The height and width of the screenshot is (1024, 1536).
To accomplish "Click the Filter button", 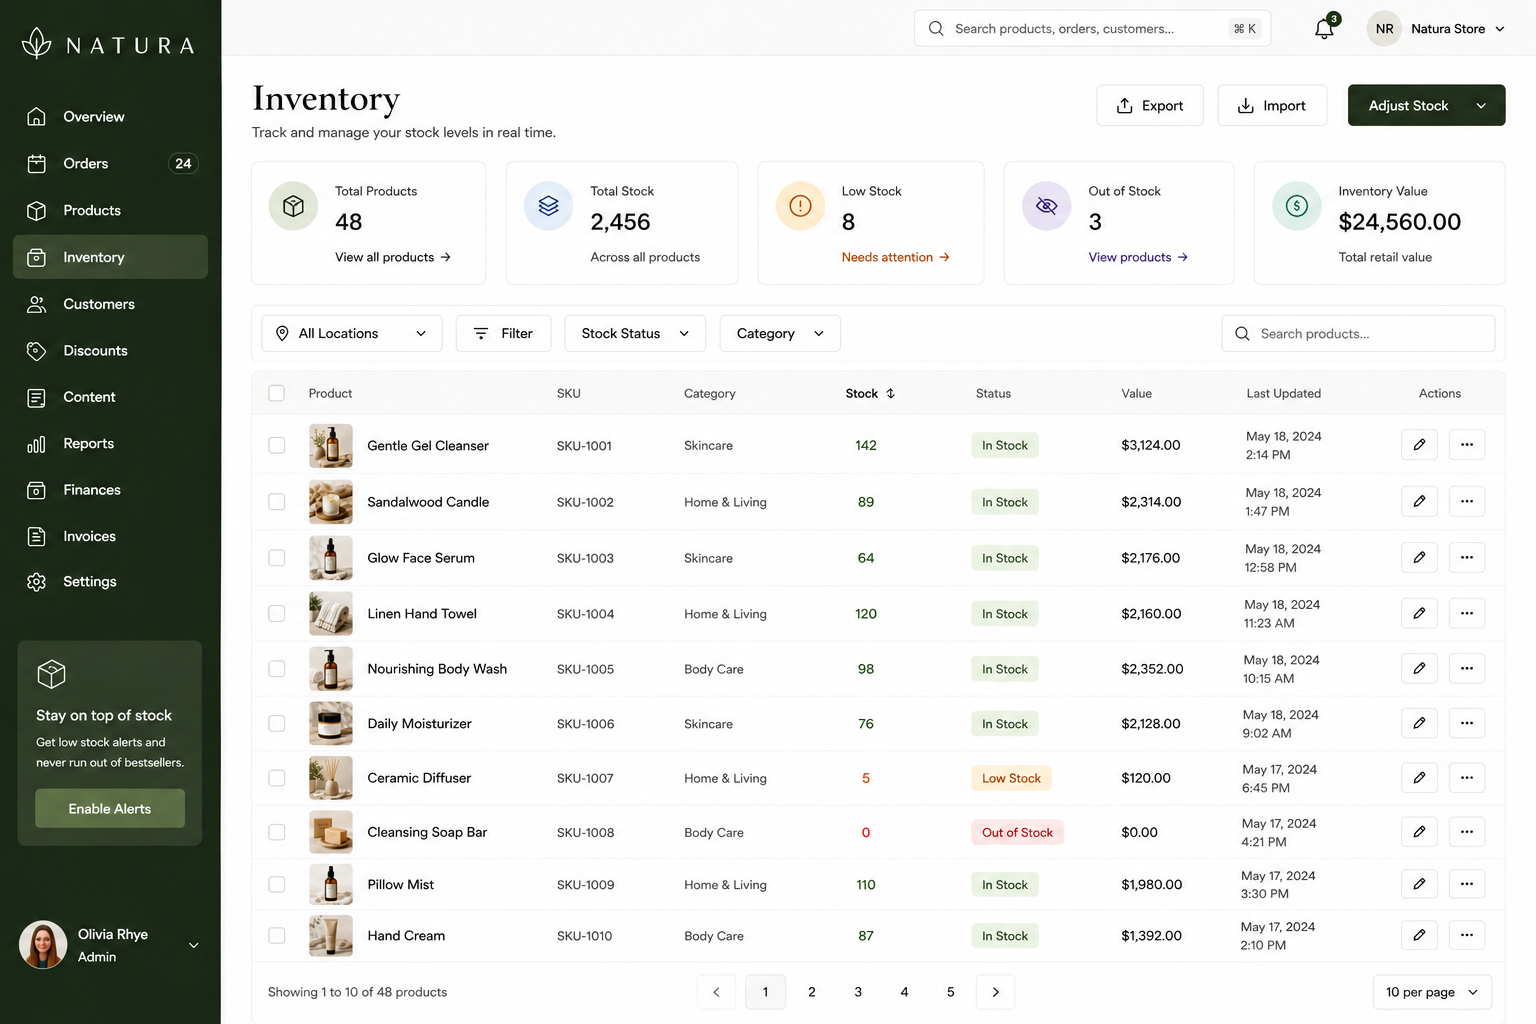I will [503, 333].
